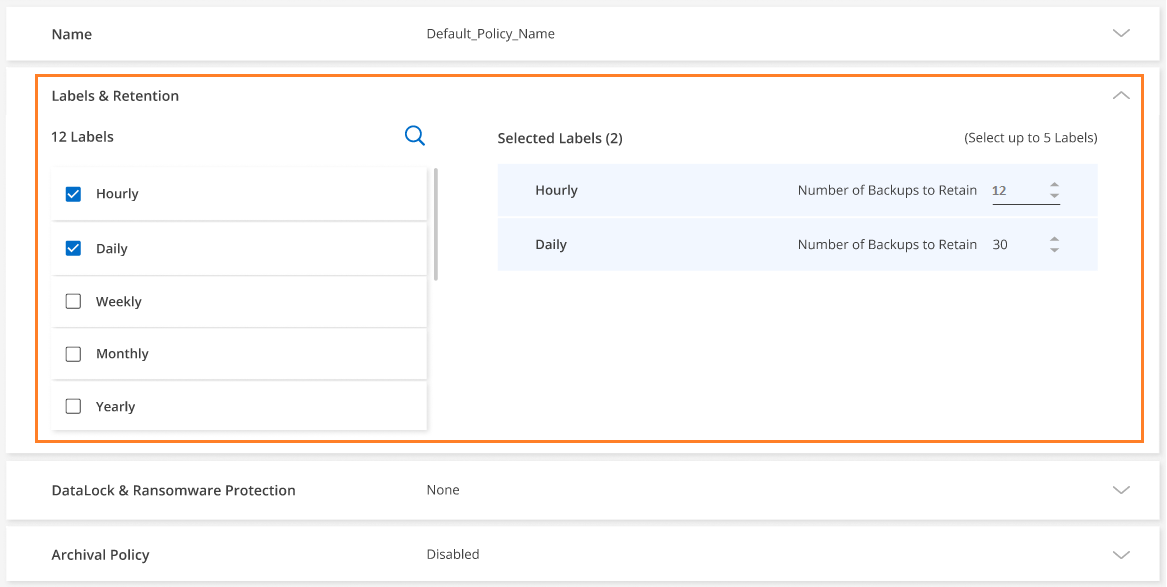Image resolution: width=1167 pixels, height=587 pixels.
Task: Click the labels list scrollbar
Action: tap(436, 224)
